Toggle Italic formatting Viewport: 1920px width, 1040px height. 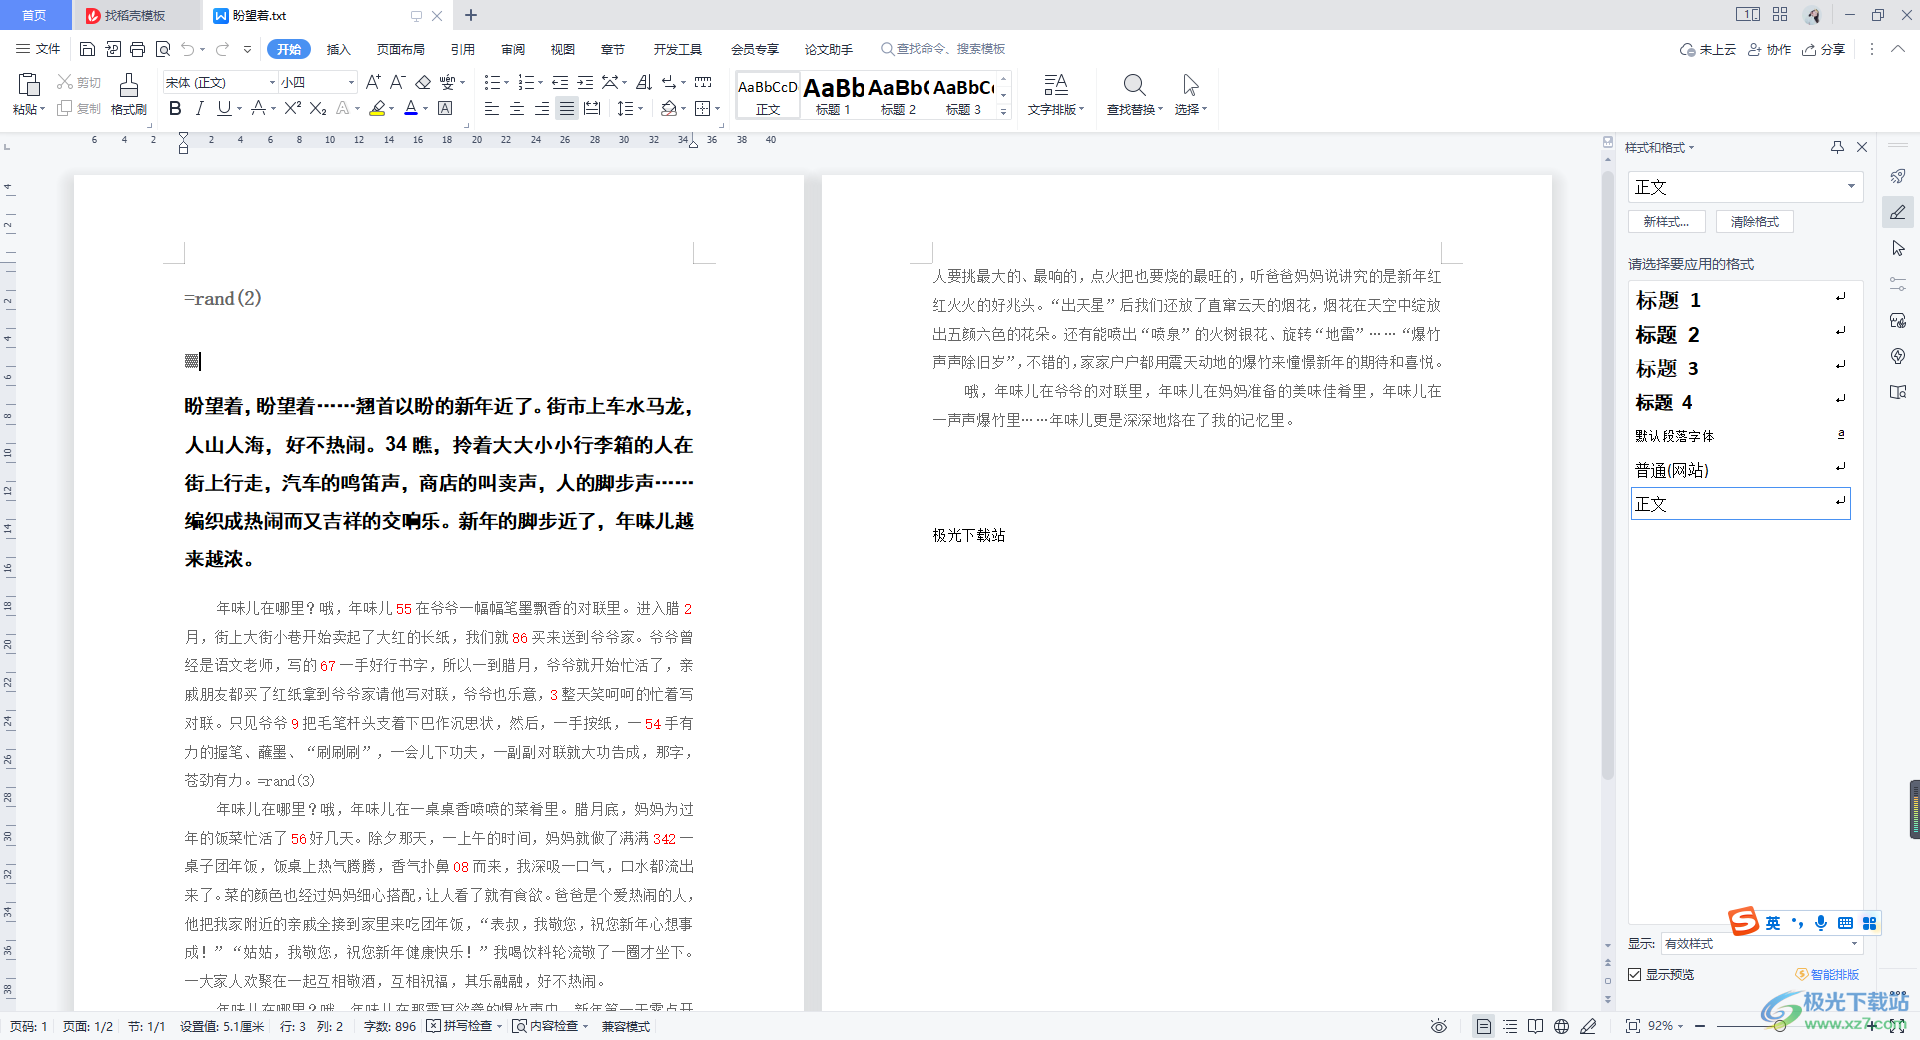tap(200, 108)
